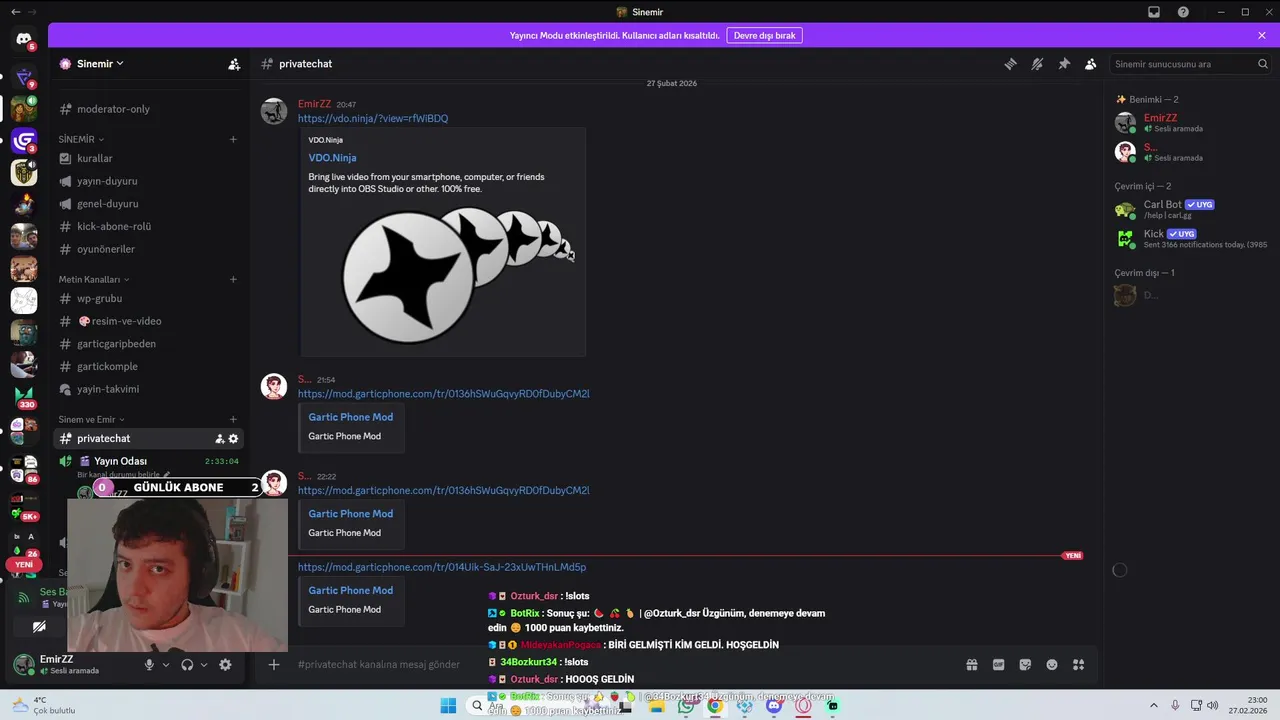Open the gift icon in message bar
The image size is (1280, 720).
[x=971, y=664]
